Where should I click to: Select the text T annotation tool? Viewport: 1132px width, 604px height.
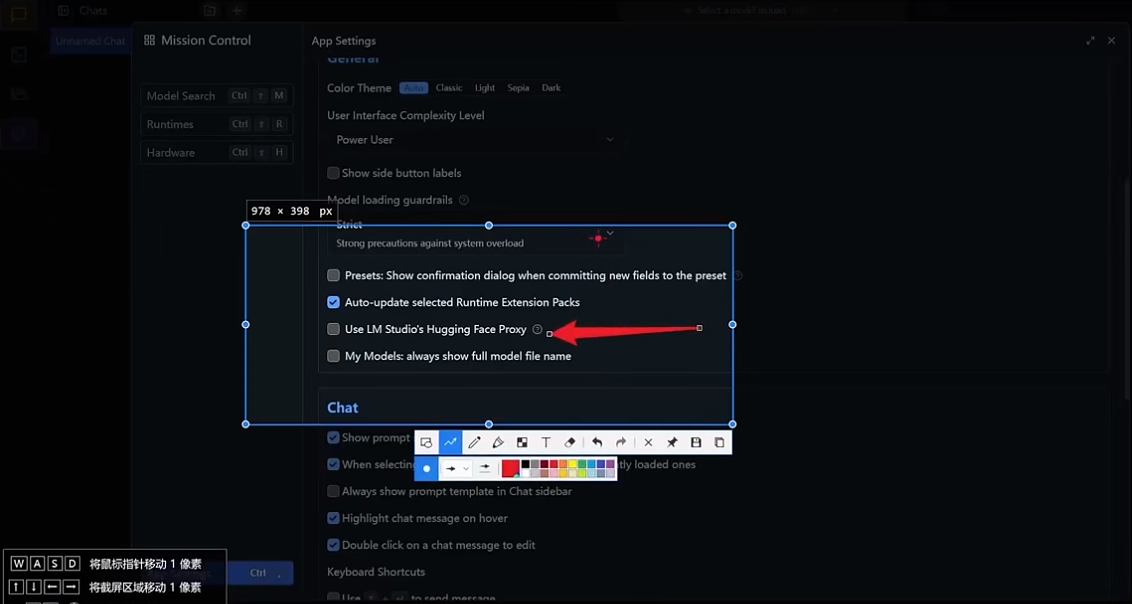pyautogui.click(x=546, y=442)
